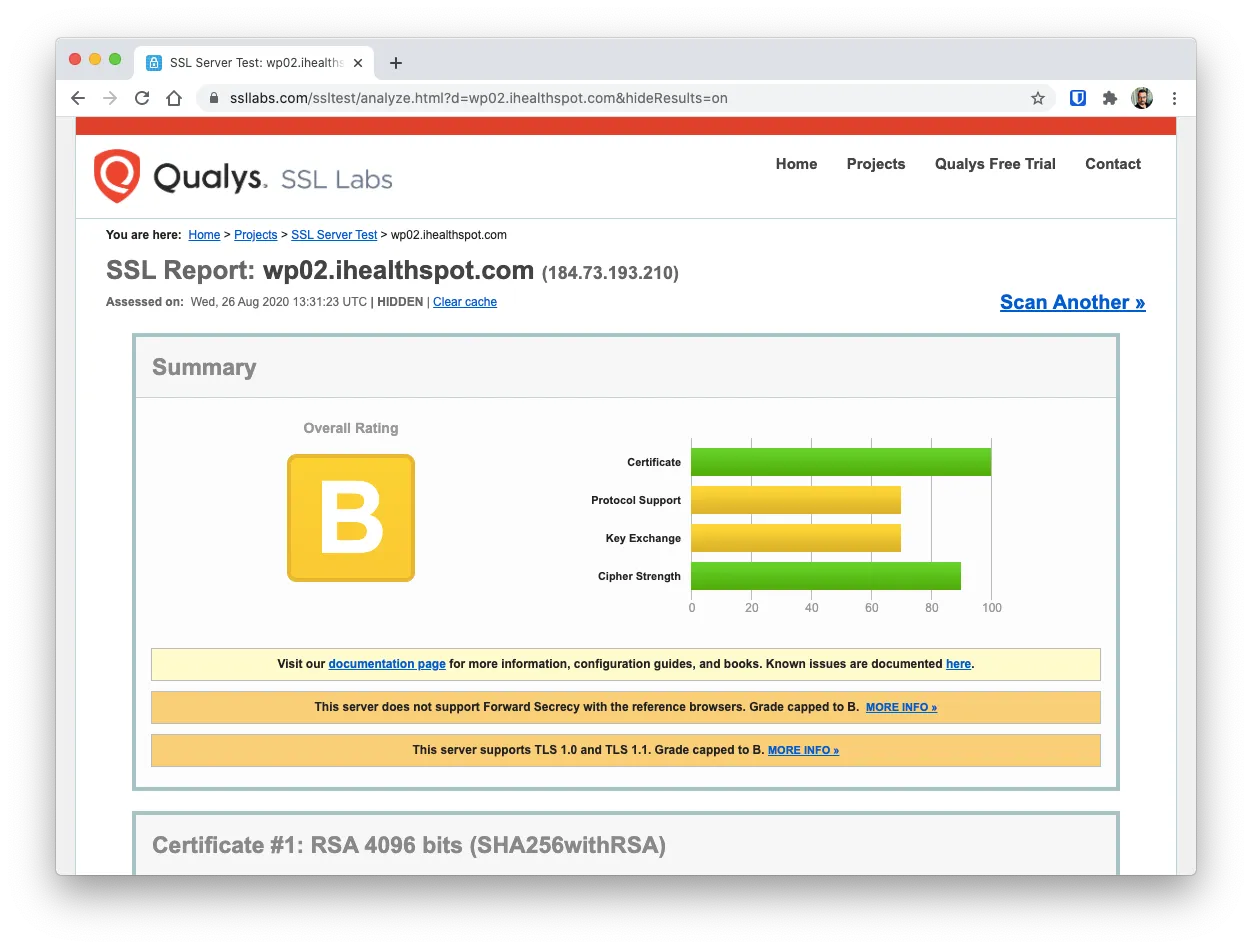Go back with the browser back arrow
The image size is (1252, 949).
tap(78, 98)
